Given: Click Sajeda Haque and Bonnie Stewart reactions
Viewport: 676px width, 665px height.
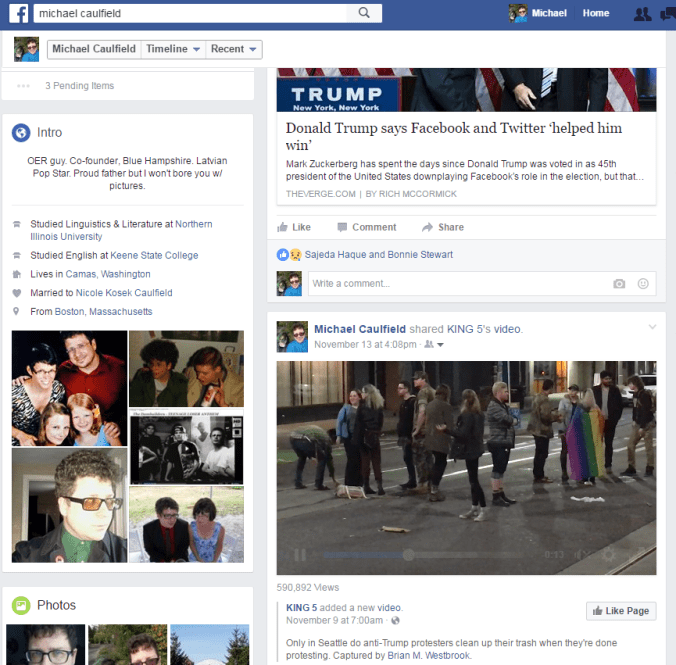Looking at the screenshot, I should coord(379,255).
